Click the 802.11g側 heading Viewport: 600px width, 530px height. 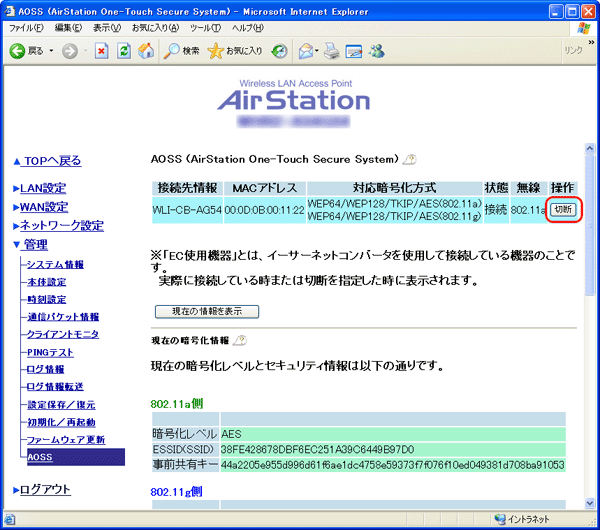[176, 491]
